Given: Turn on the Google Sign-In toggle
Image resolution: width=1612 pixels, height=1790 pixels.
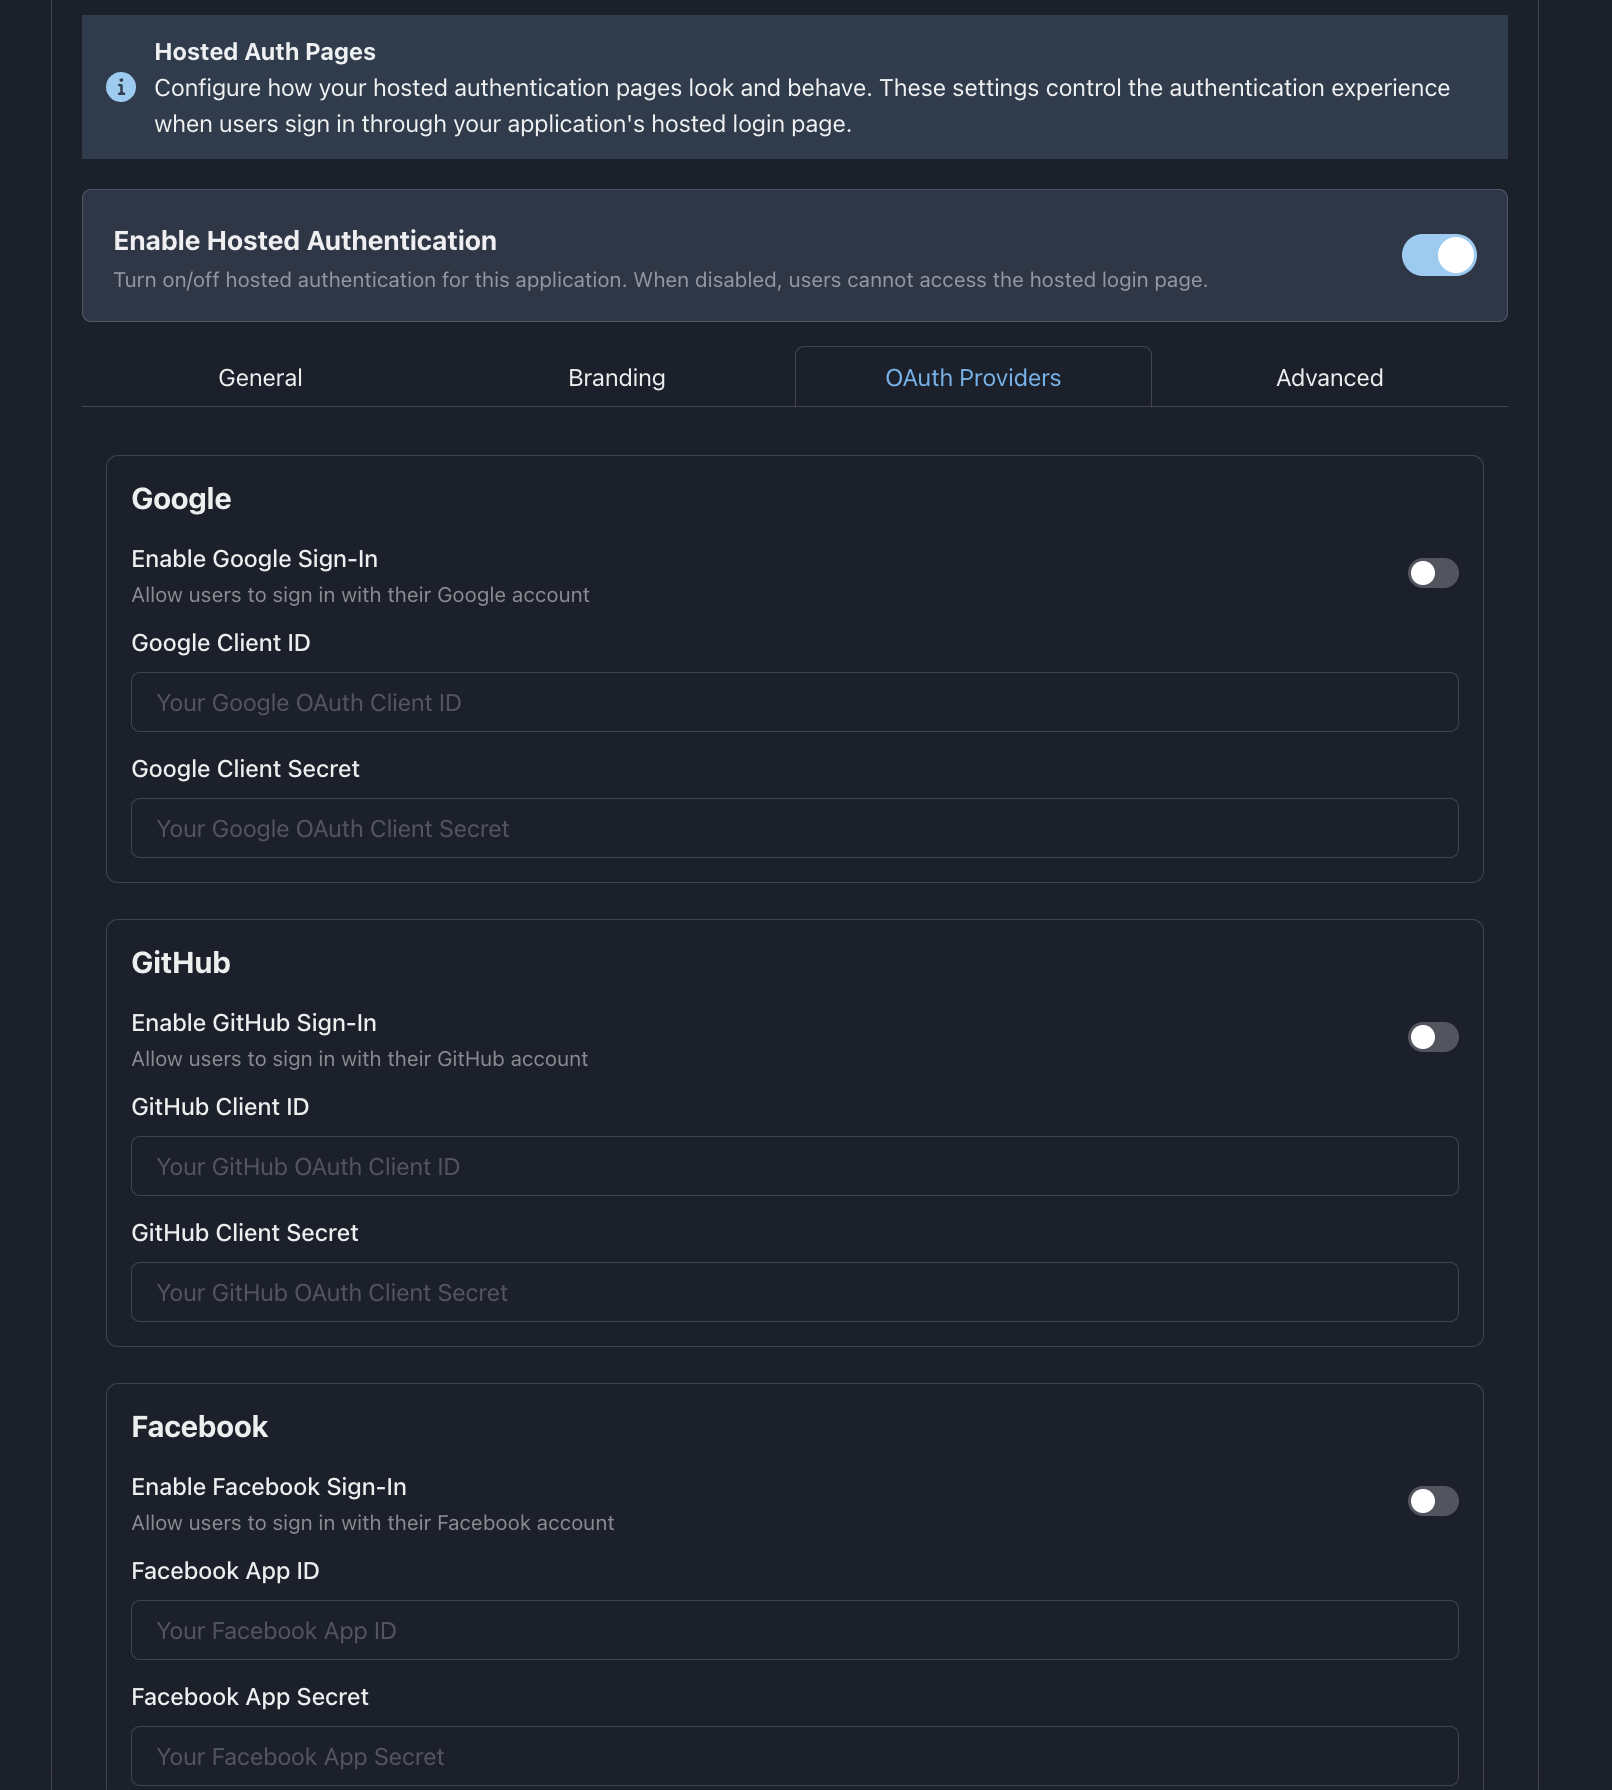Looking at the screenshot, I should pyautogui.click(x=1433, y=573).
